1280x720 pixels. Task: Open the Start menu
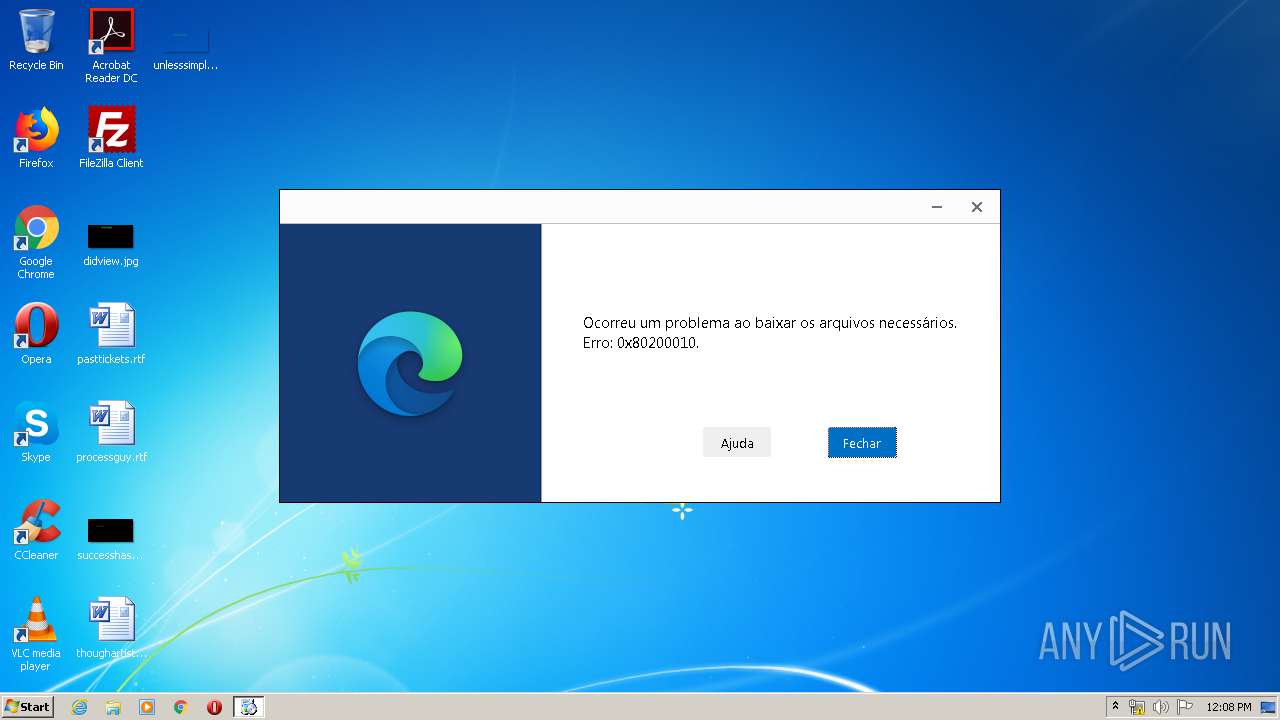(28, 707)
